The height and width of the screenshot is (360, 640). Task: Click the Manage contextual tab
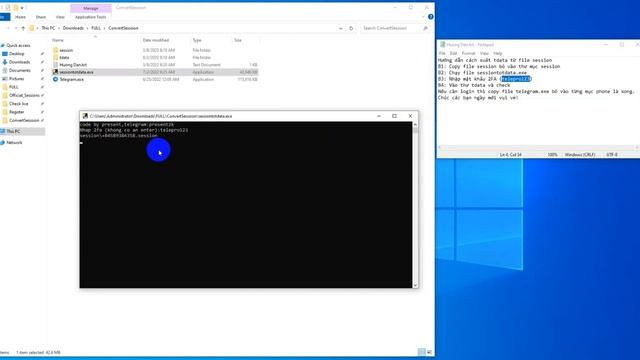(91, 8)
